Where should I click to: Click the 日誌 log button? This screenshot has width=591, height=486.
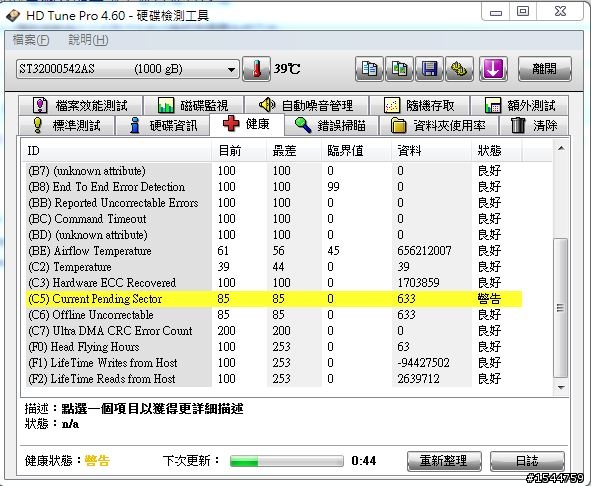tap(527, 461)
